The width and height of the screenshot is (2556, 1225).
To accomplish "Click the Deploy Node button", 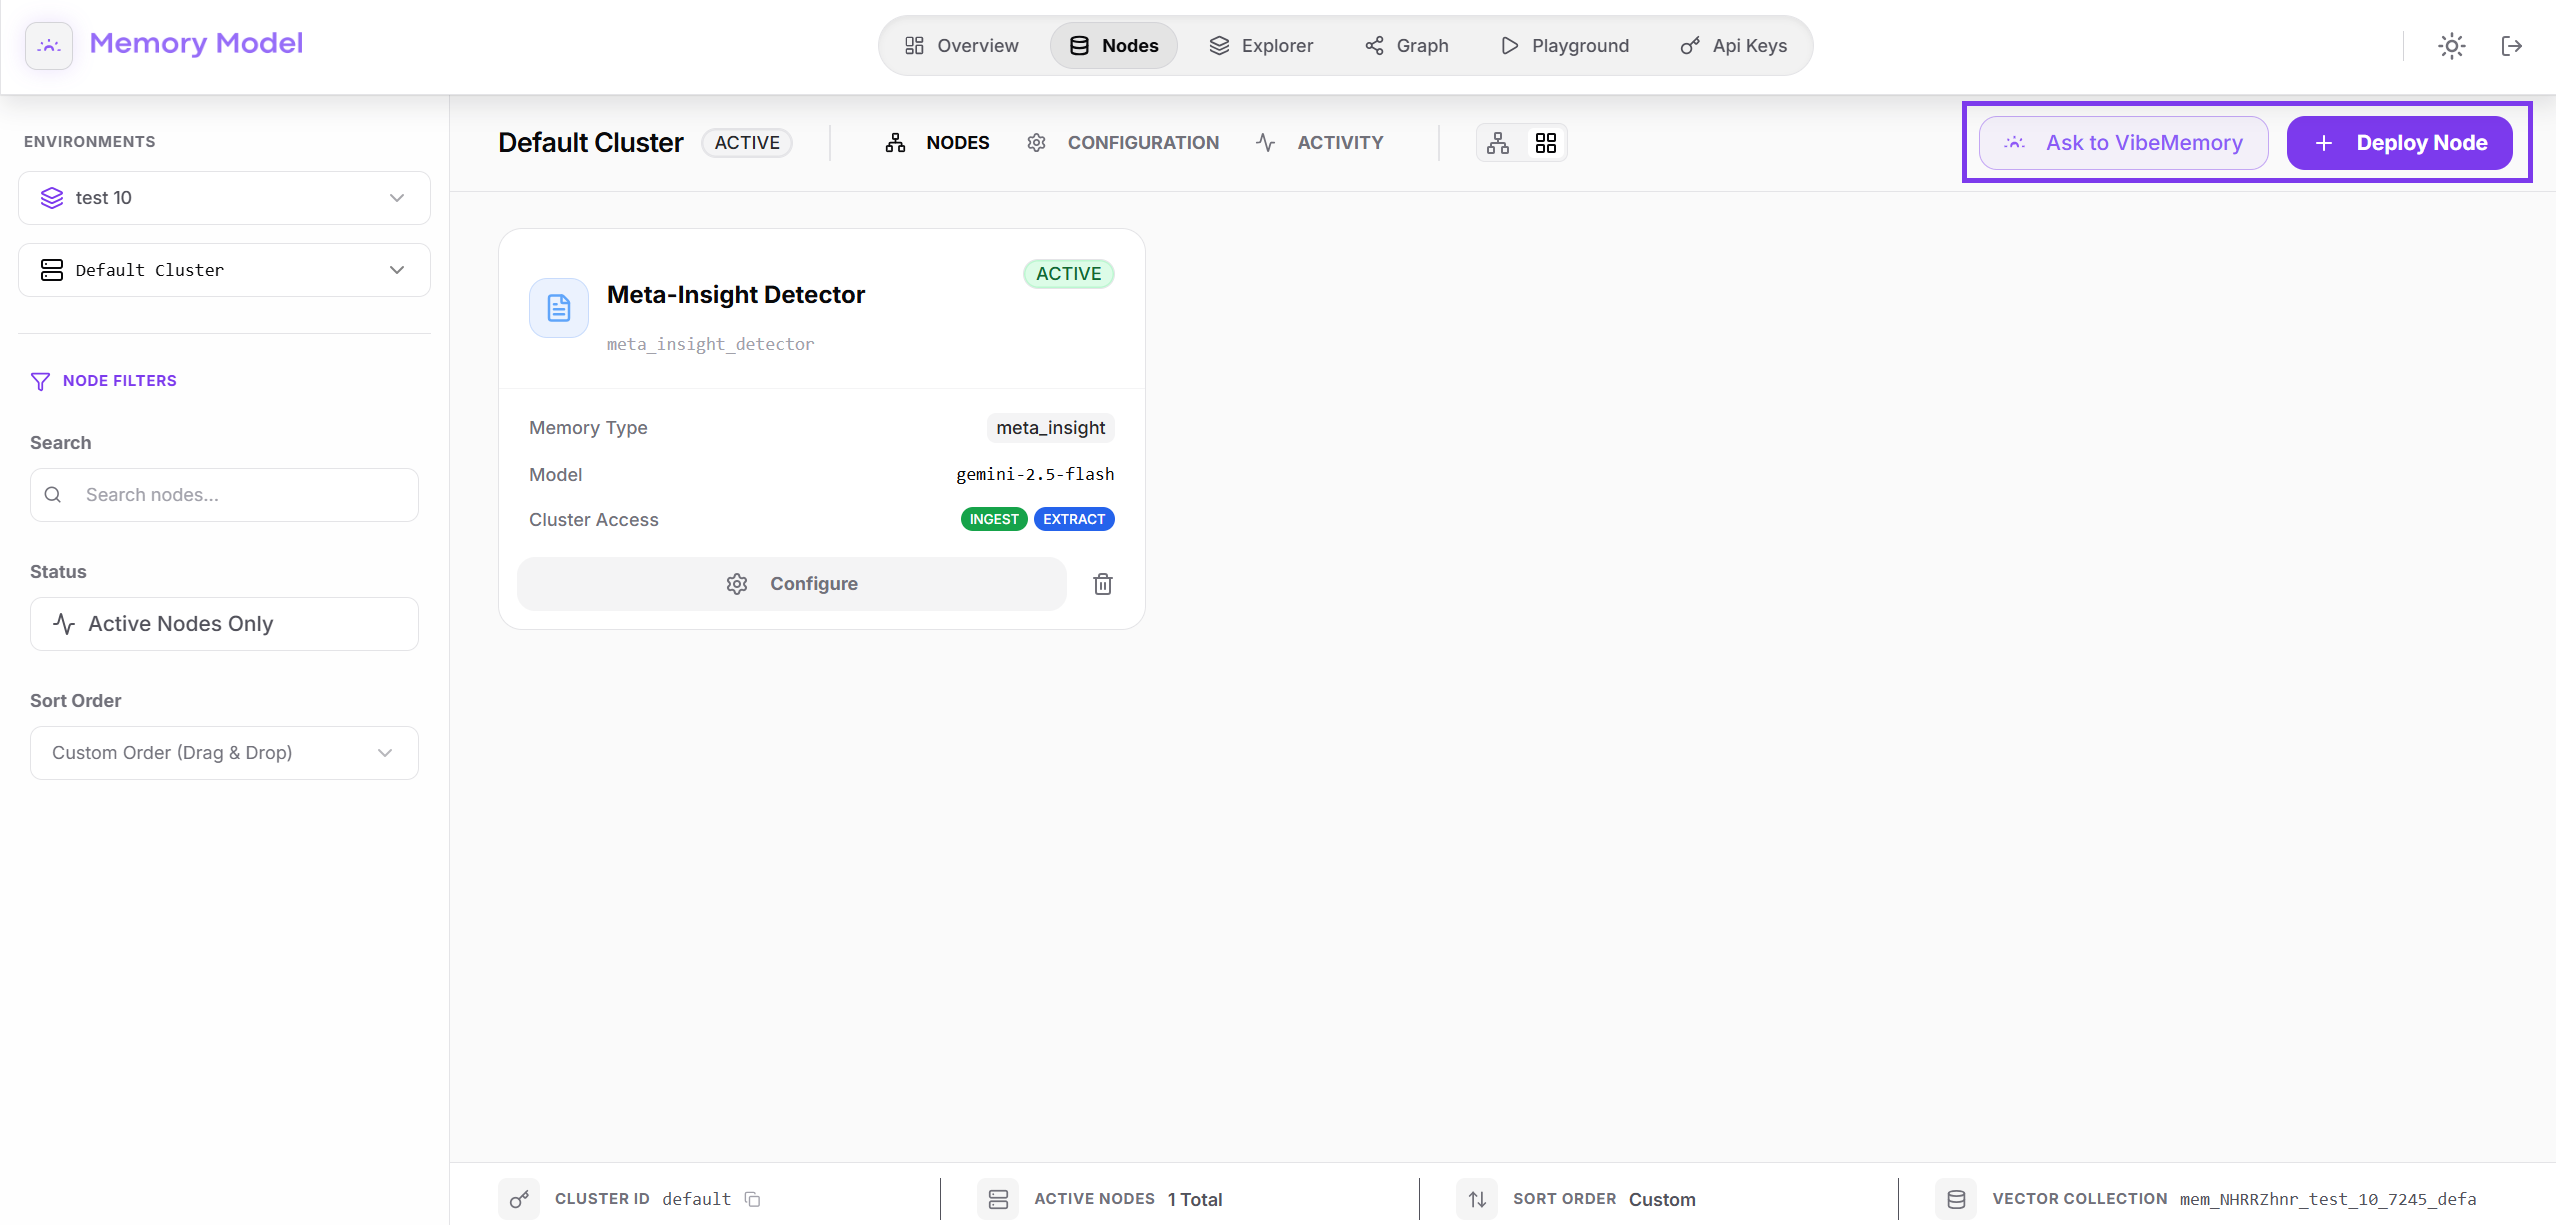I will [x=2399, y=142].
